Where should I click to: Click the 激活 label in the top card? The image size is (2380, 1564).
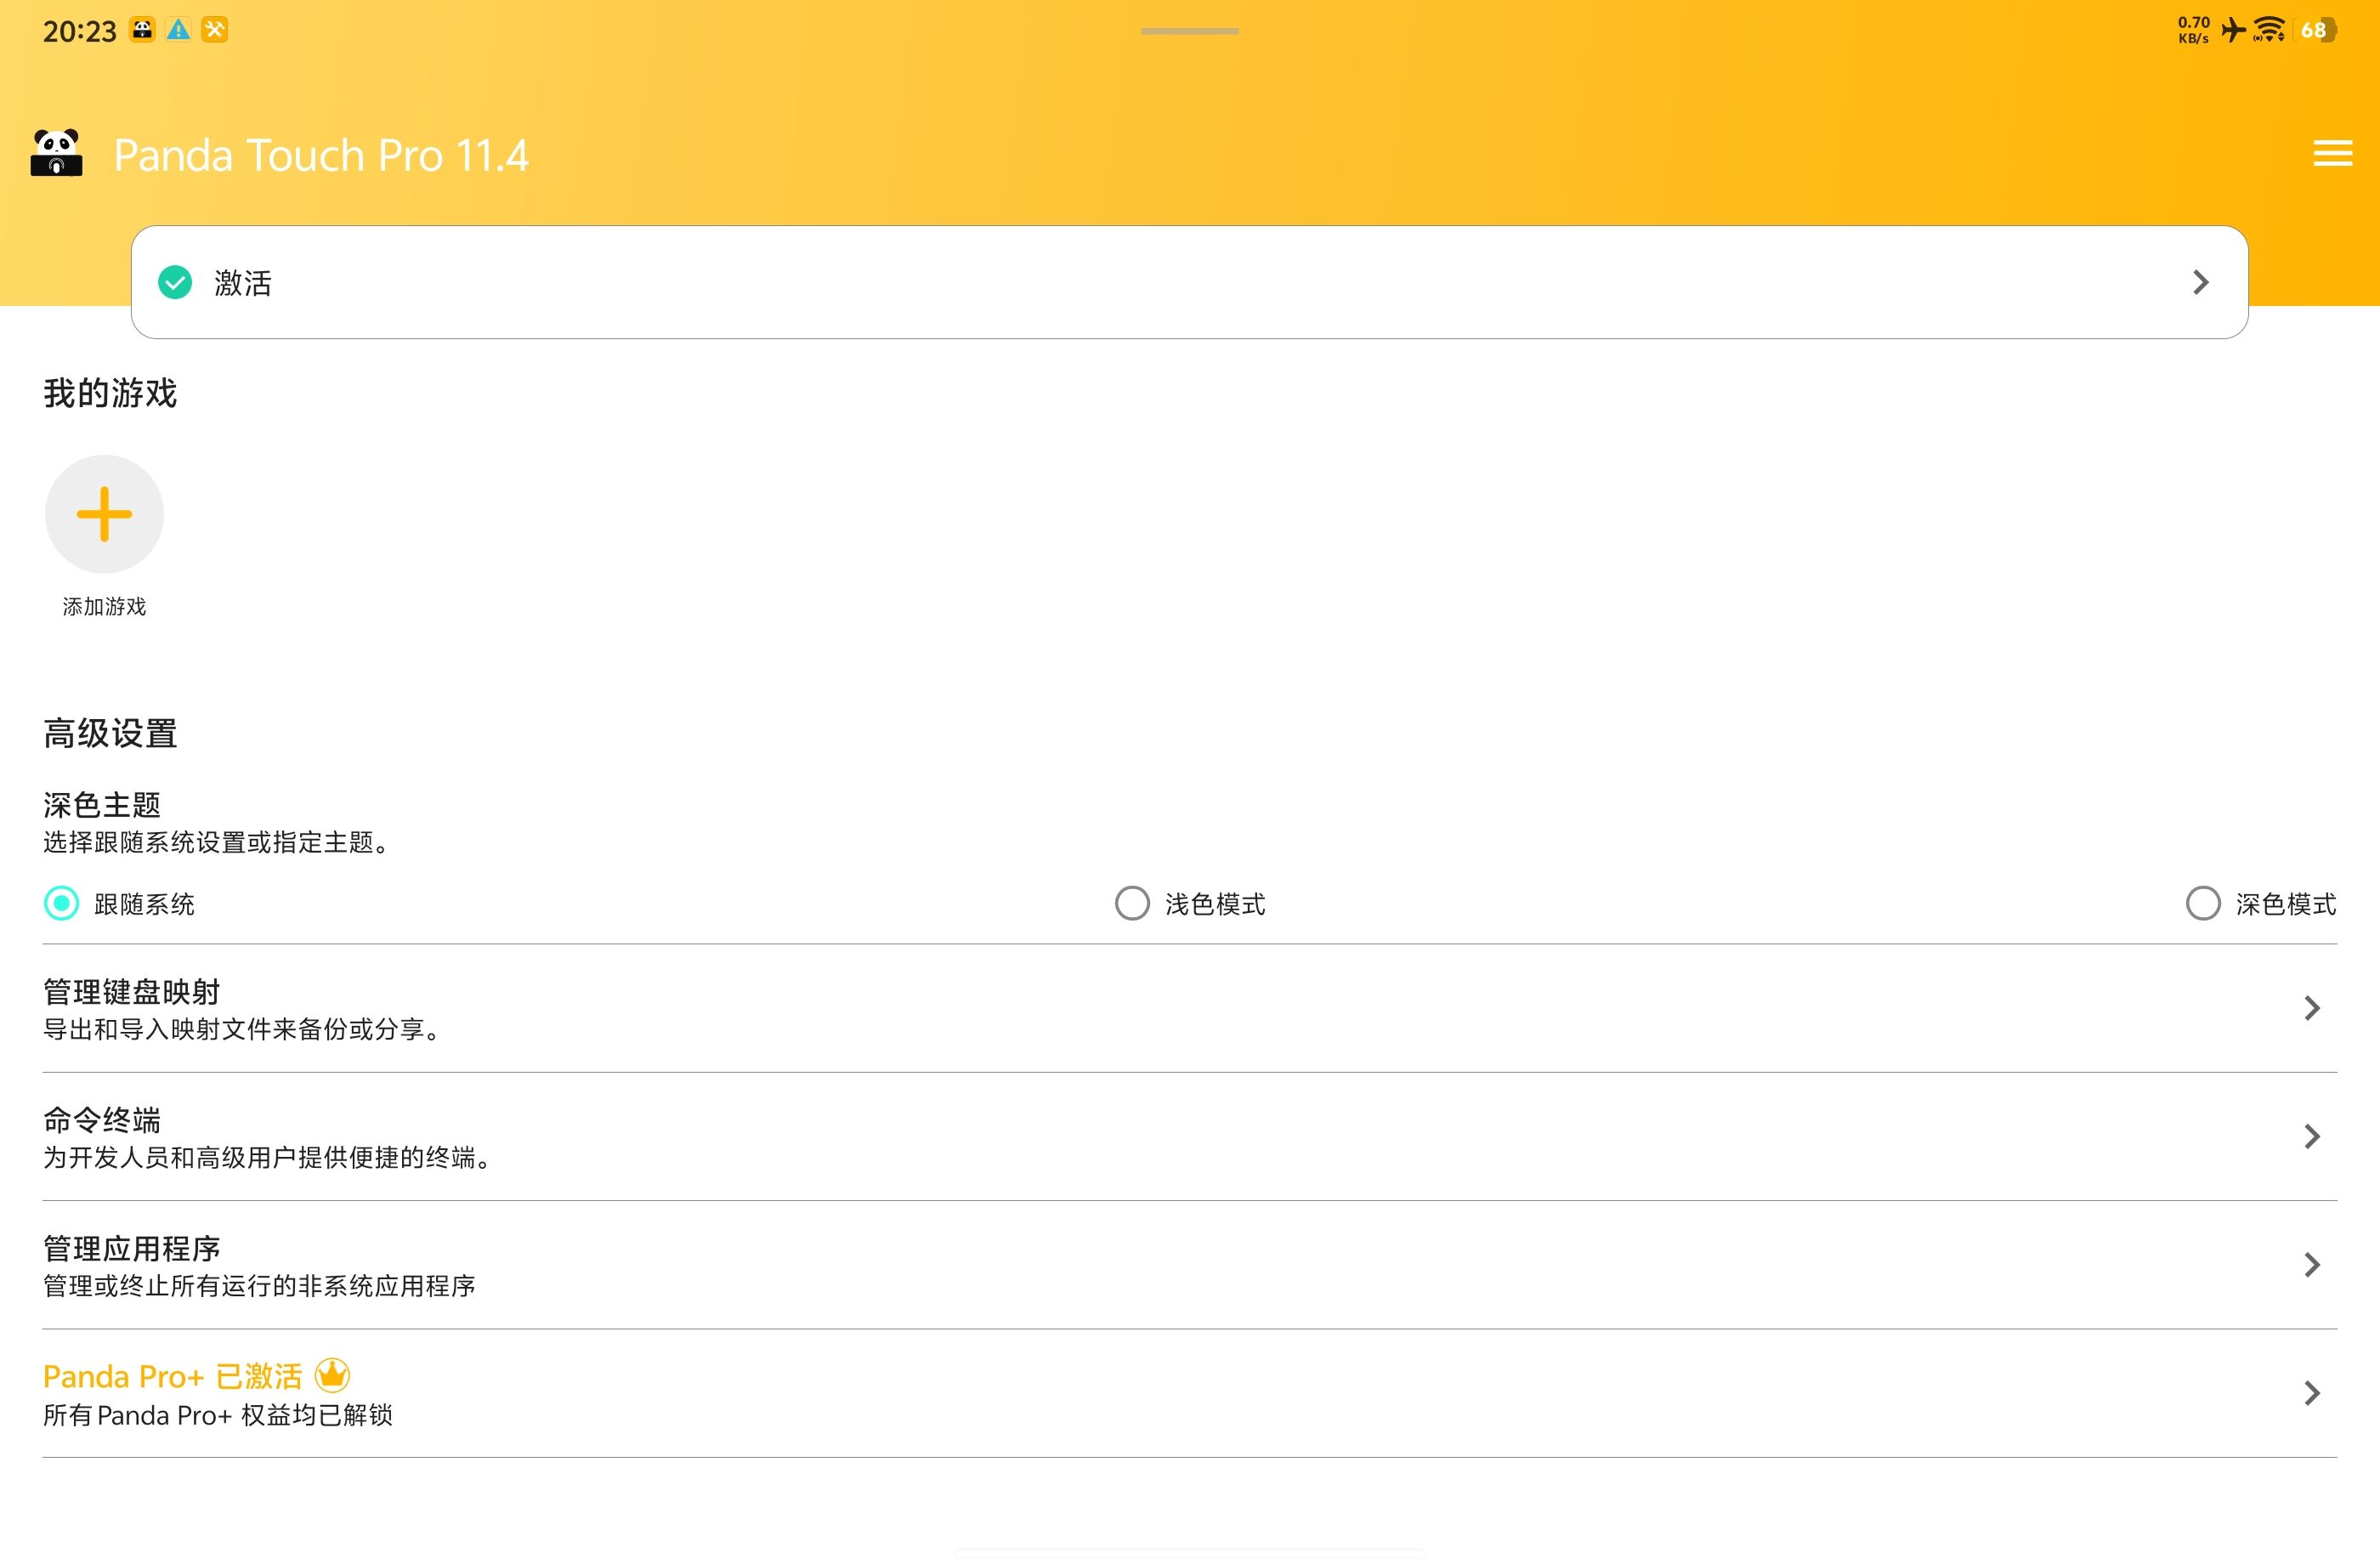pos(243,283)
